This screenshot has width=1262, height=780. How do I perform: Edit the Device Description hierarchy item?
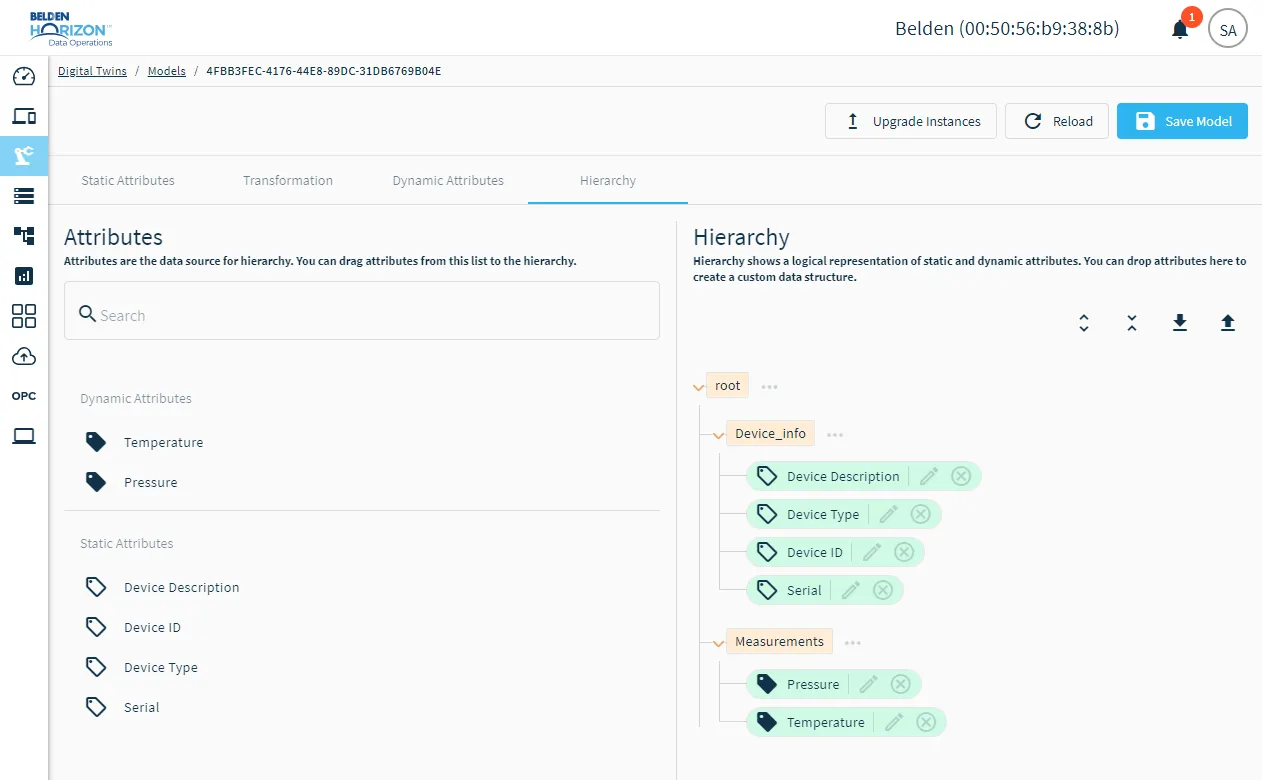tap(929, 476)
